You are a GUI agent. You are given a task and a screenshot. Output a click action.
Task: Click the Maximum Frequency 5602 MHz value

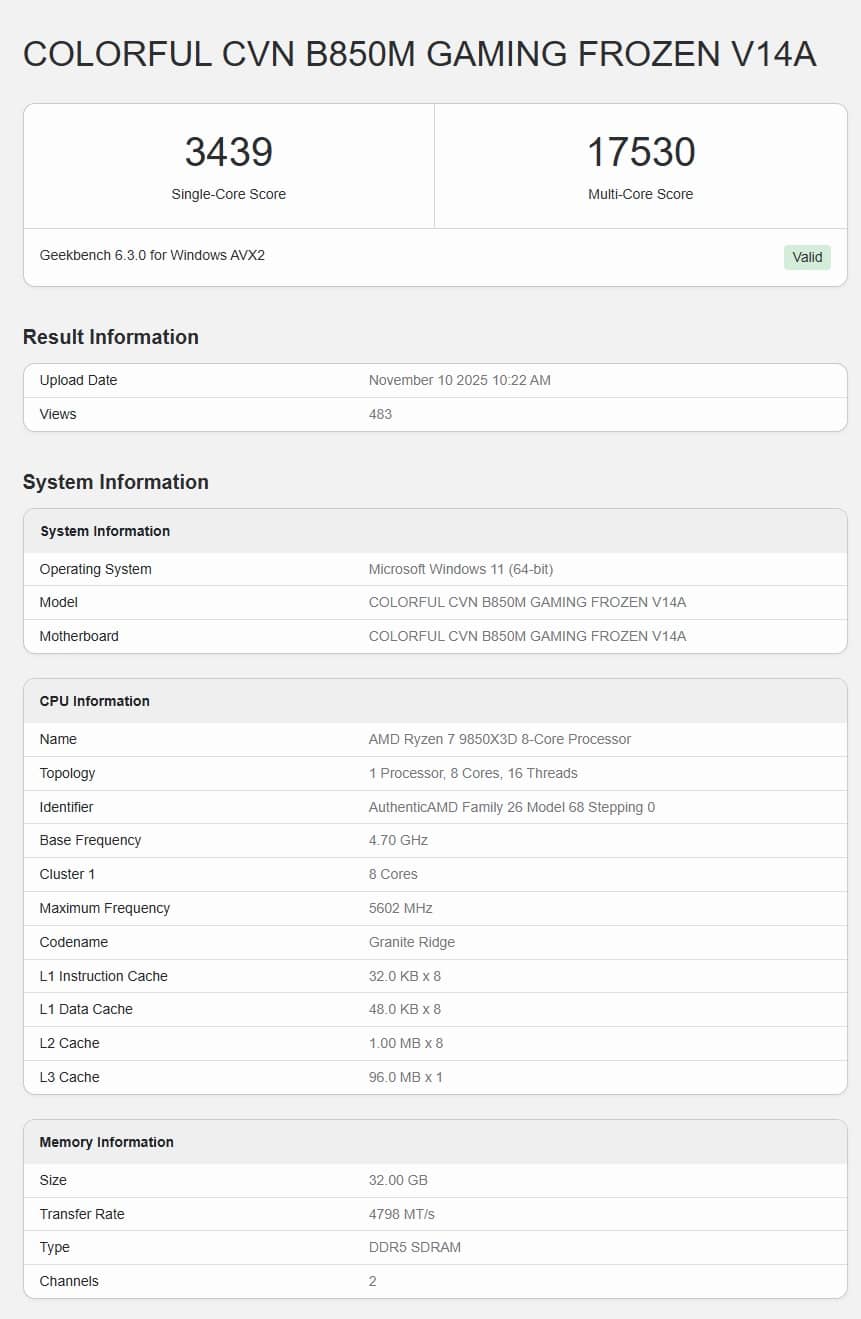(x=400, y=908)
